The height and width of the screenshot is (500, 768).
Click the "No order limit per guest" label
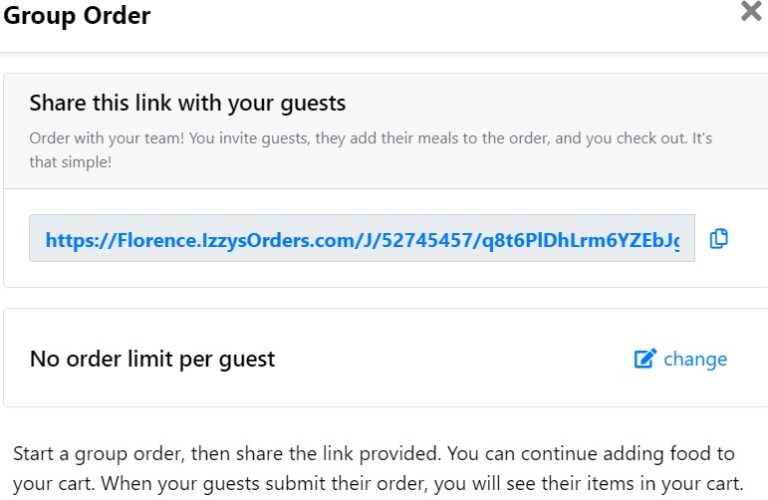point(152,359)
